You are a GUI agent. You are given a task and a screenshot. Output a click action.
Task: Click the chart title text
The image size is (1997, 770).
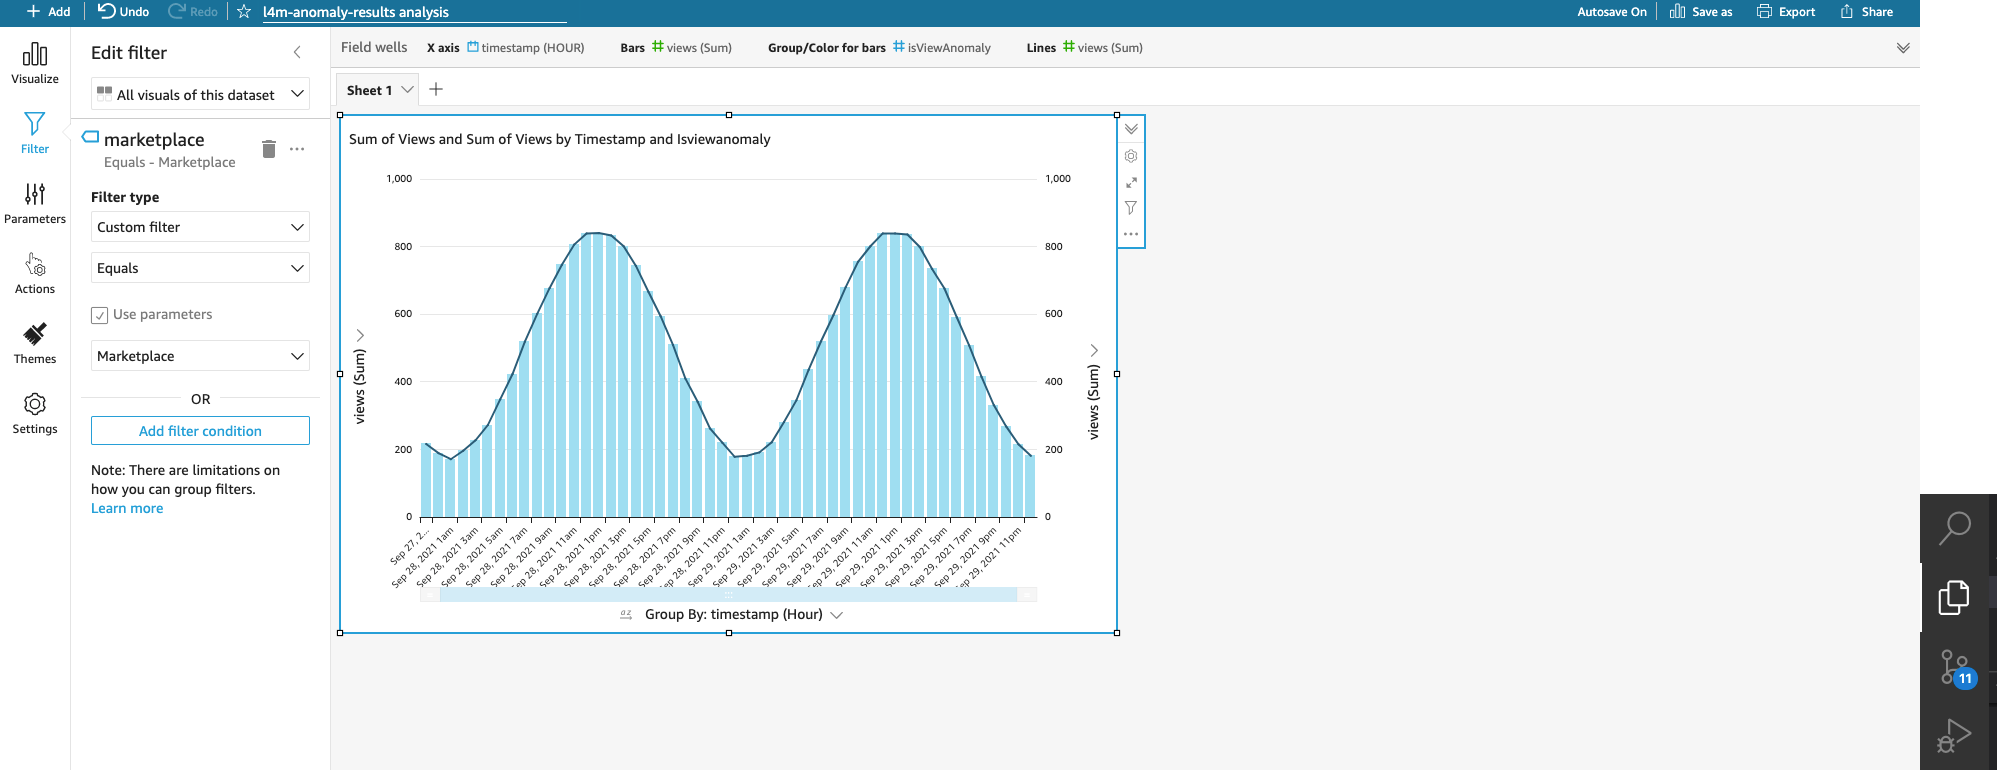[x=560, y=139]
